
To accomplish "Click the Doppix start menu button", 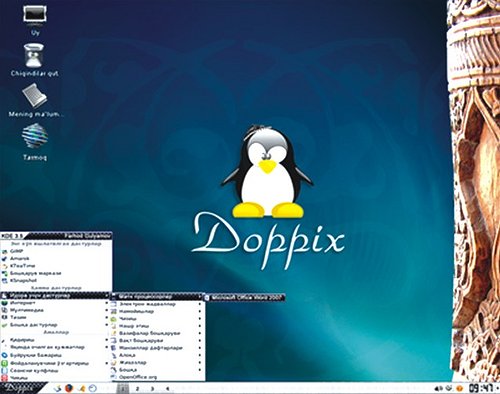I will pos(23,388).
